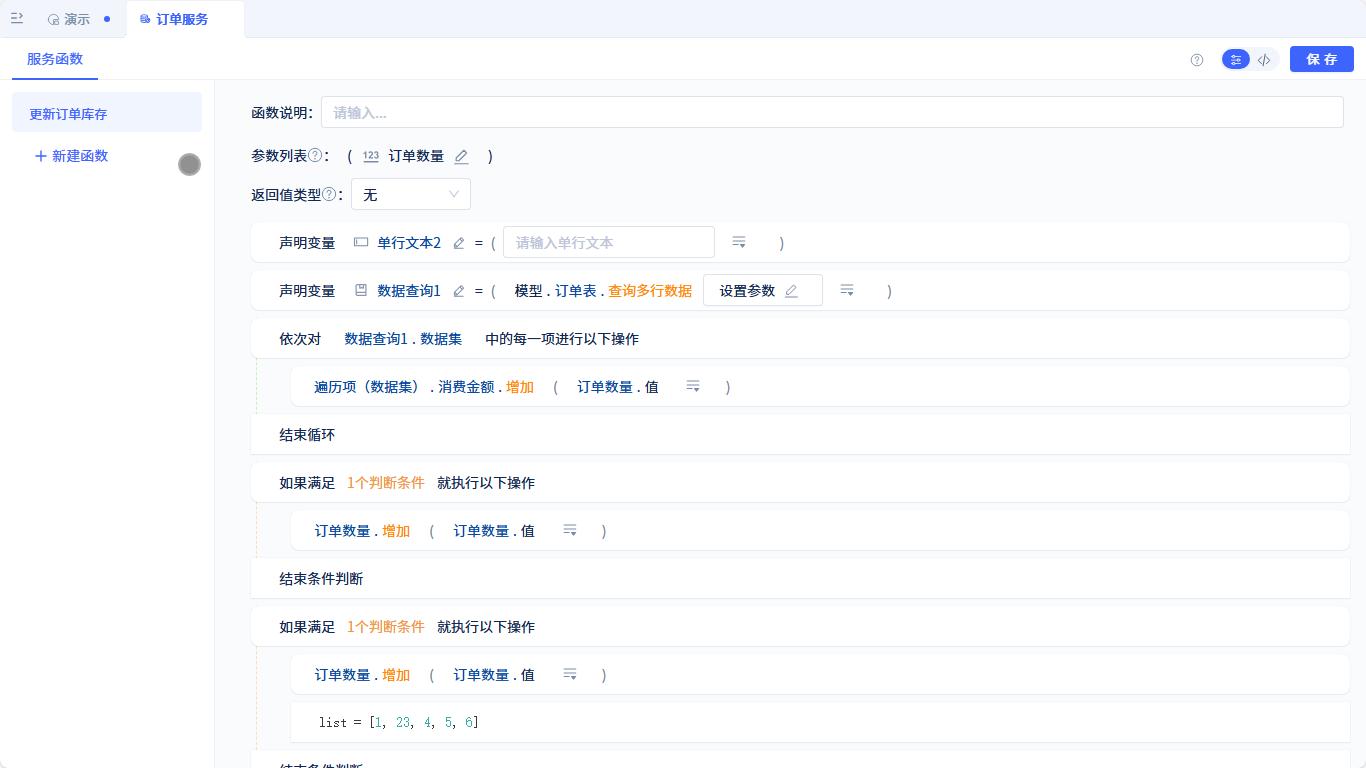
Task: Click the 1个判断条件 condition text
Action: pos(385,482)
